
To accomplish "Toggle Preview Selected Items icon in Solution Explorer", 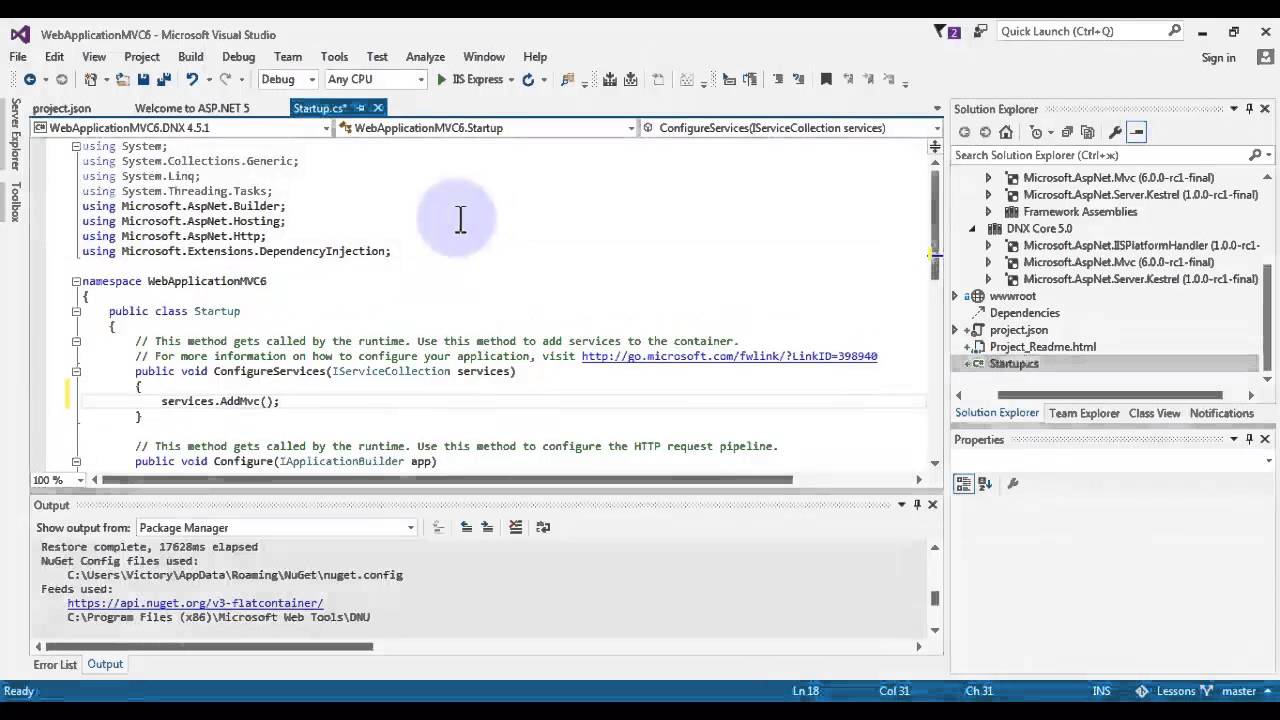I will (1137, 132).
